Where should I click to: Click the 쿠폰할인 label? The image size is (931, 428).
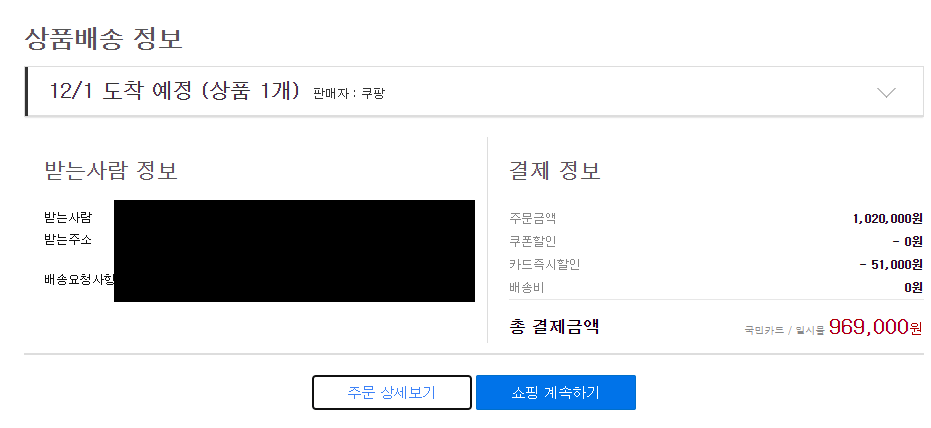tap(533, 242)
